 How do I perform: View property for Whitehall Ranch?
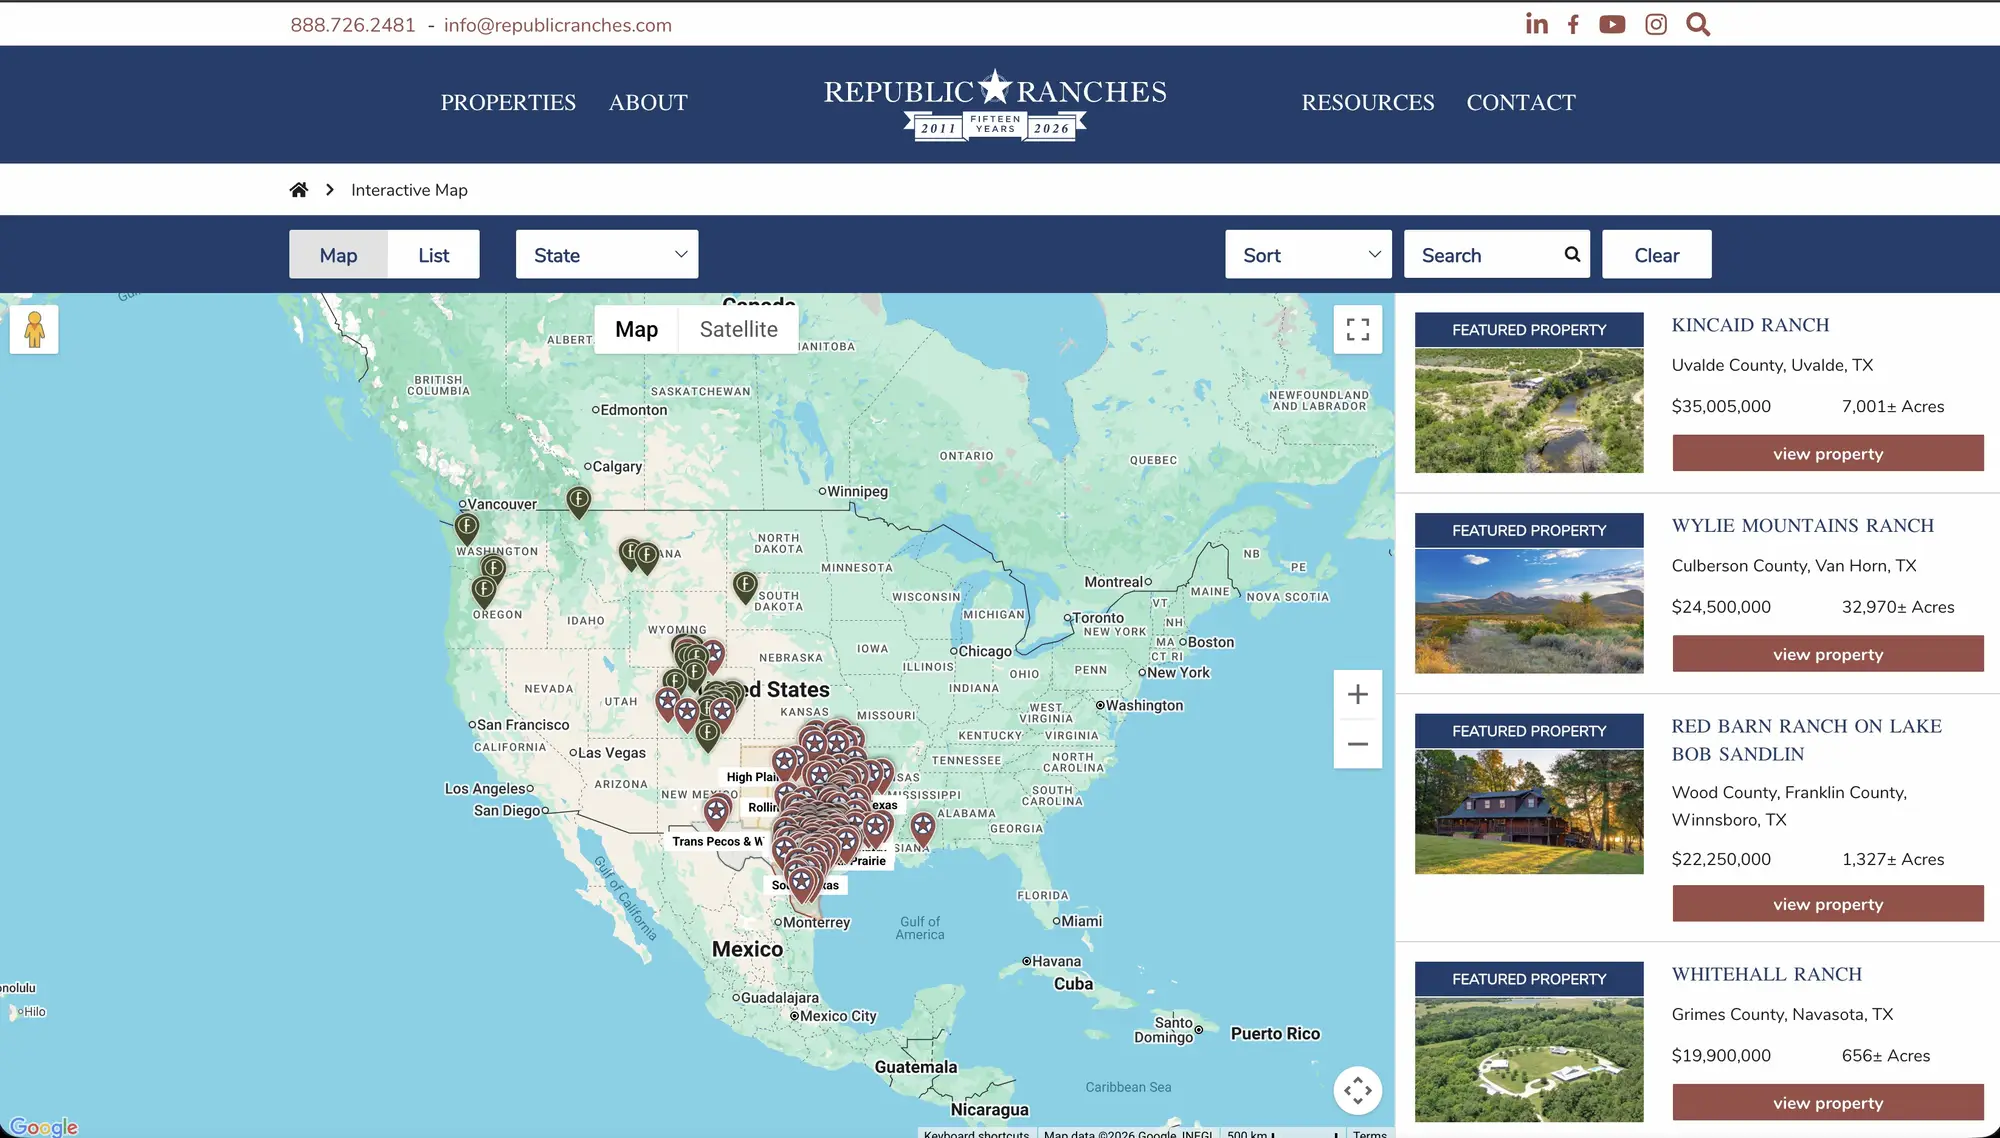tap(1828, 1103)
